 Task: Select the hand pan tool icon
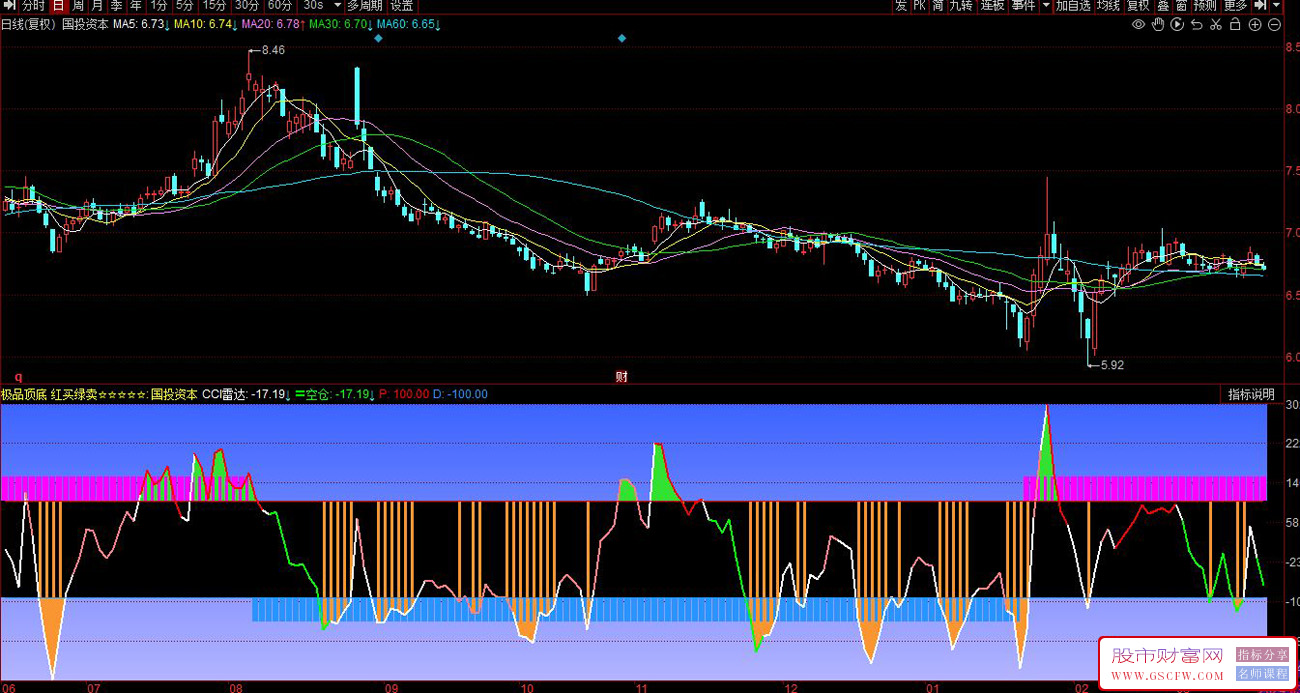pos(1158,24)
